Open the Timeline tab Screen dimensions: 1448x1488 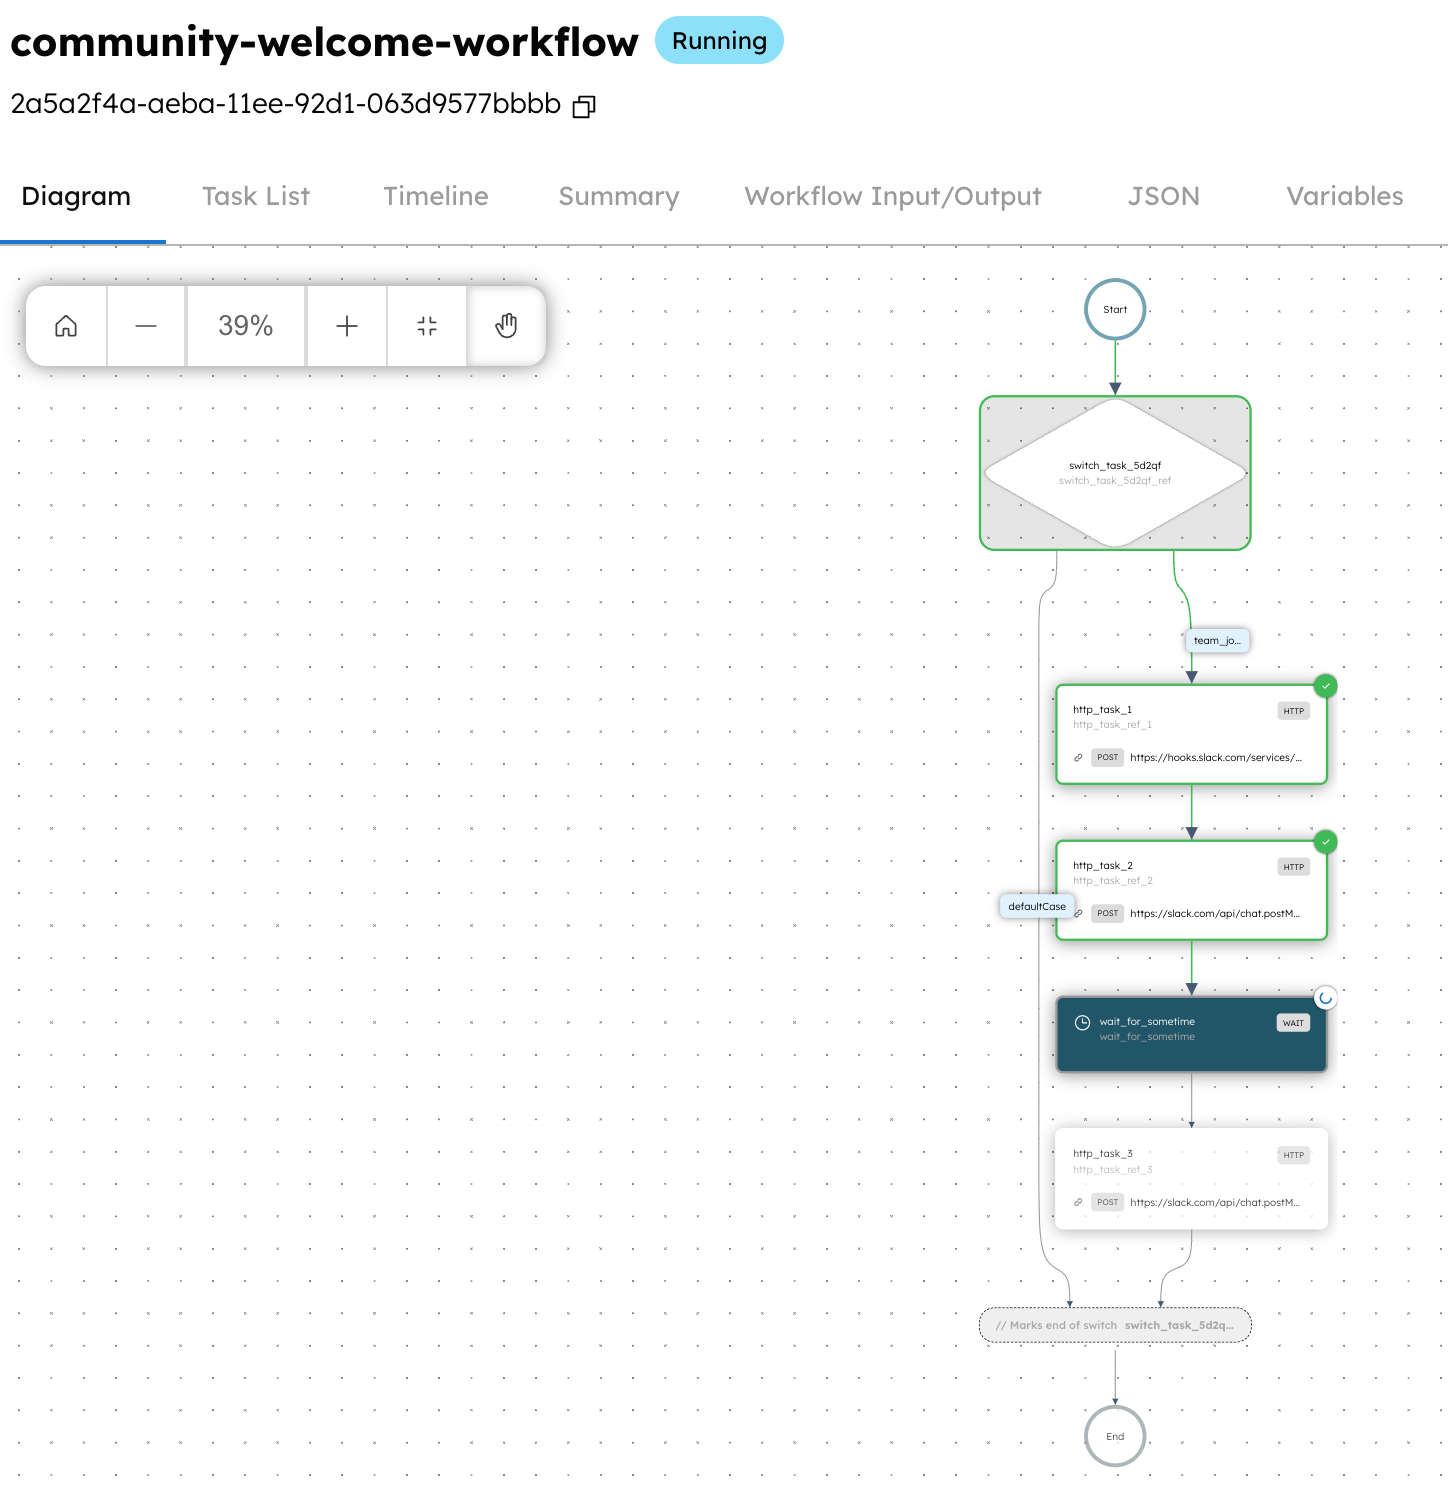pos(435,196)
